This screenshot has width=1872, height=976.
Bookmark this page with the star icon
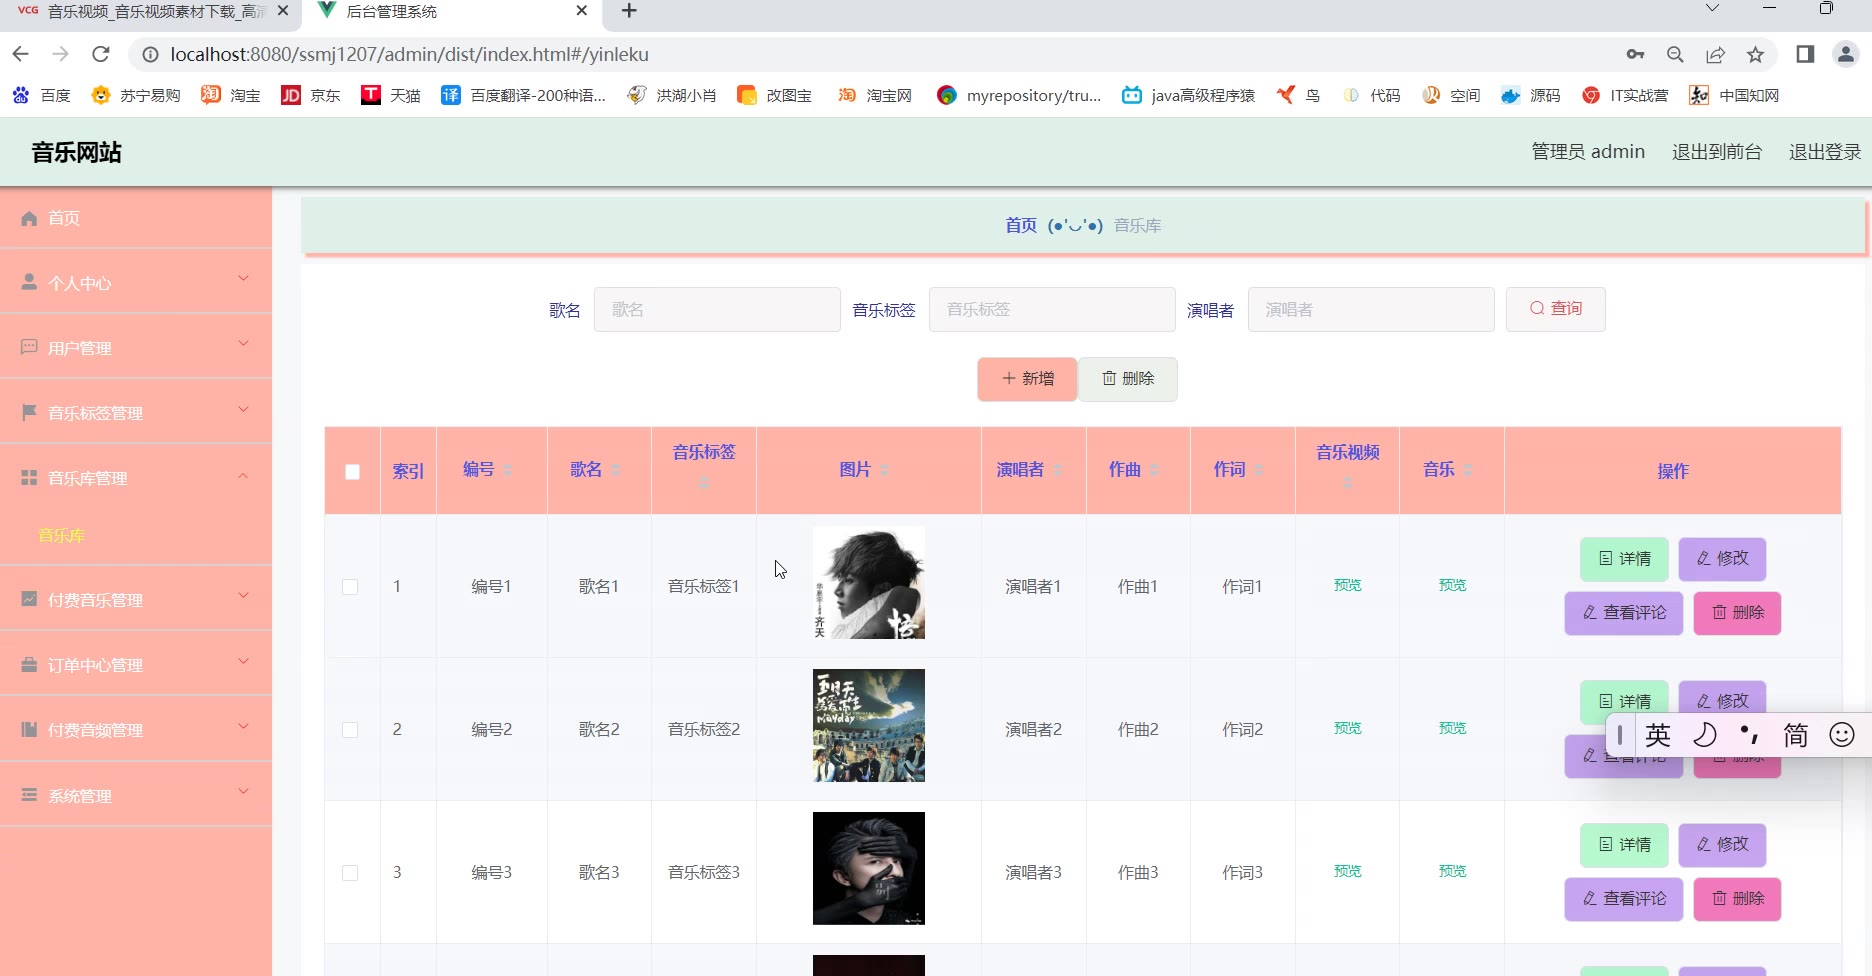pos(1755,55)
